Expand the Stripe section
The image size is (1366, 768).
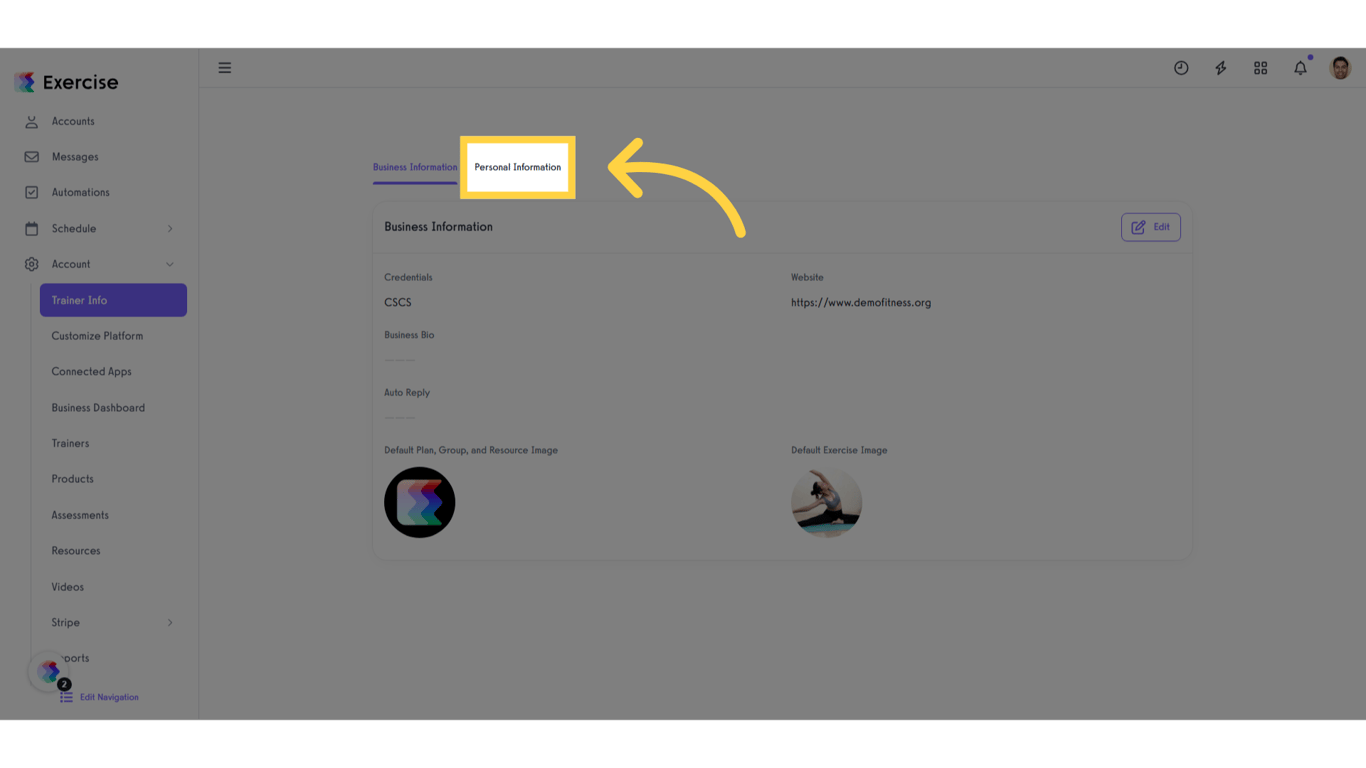[x=170, y=622]
